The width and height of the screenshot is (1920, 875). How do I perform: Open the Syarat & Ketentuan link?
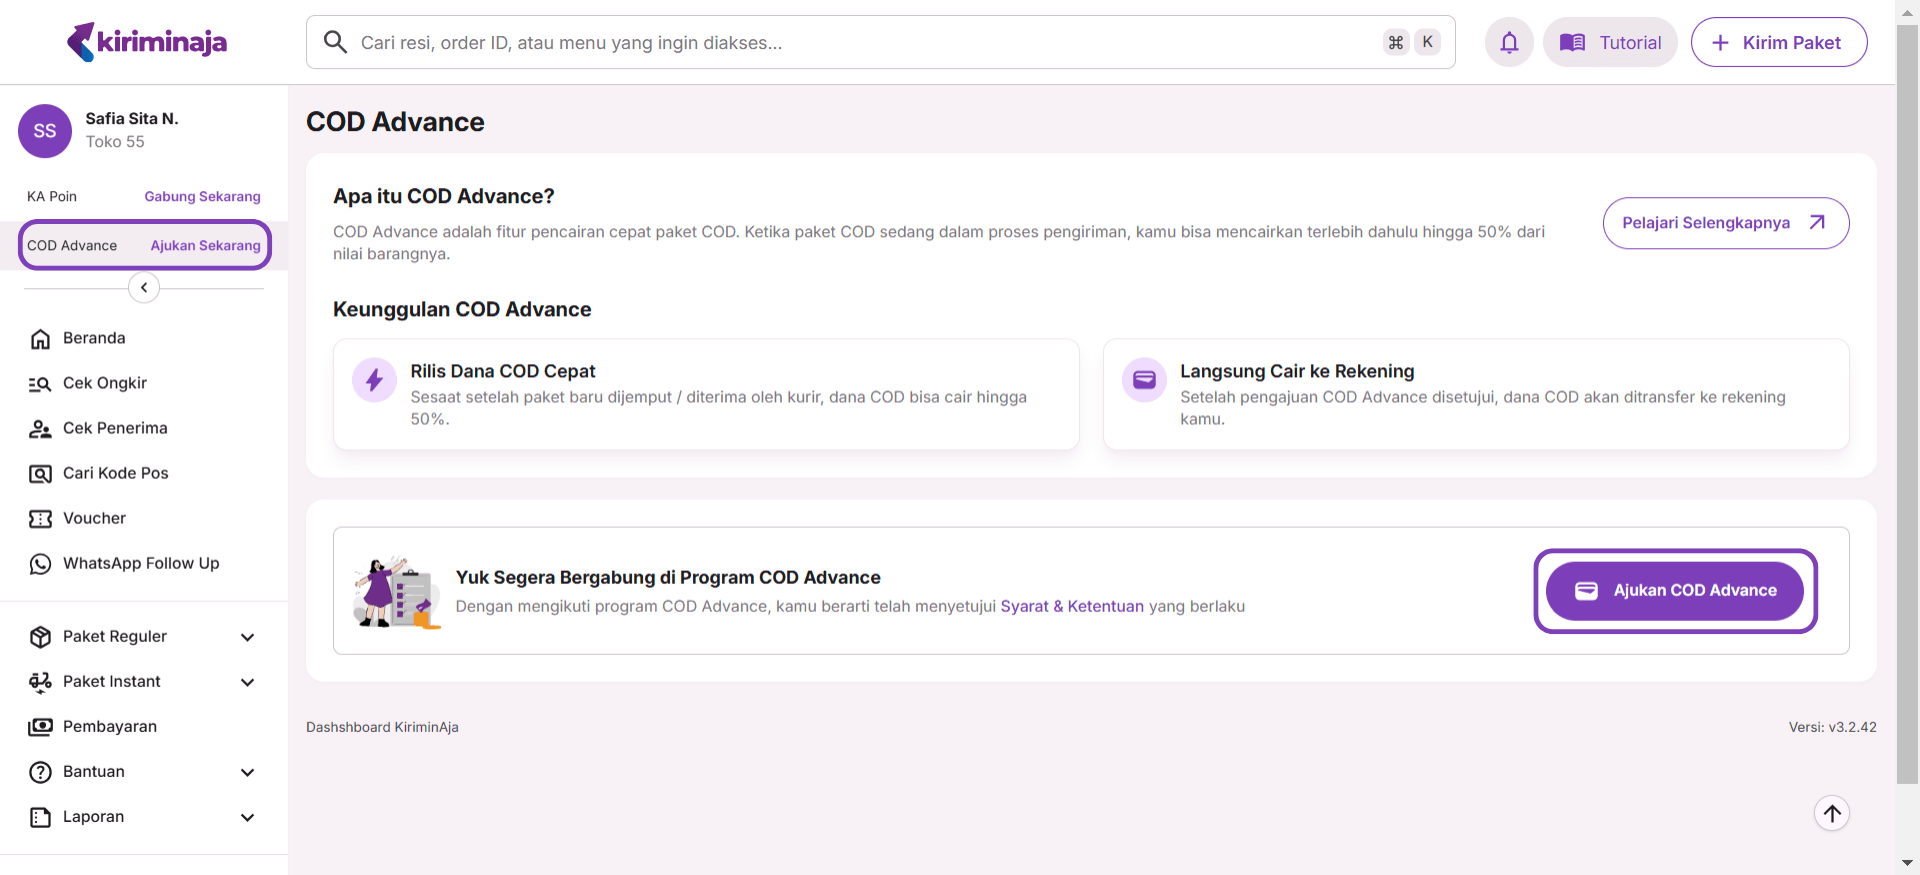tap(1071, 606)
